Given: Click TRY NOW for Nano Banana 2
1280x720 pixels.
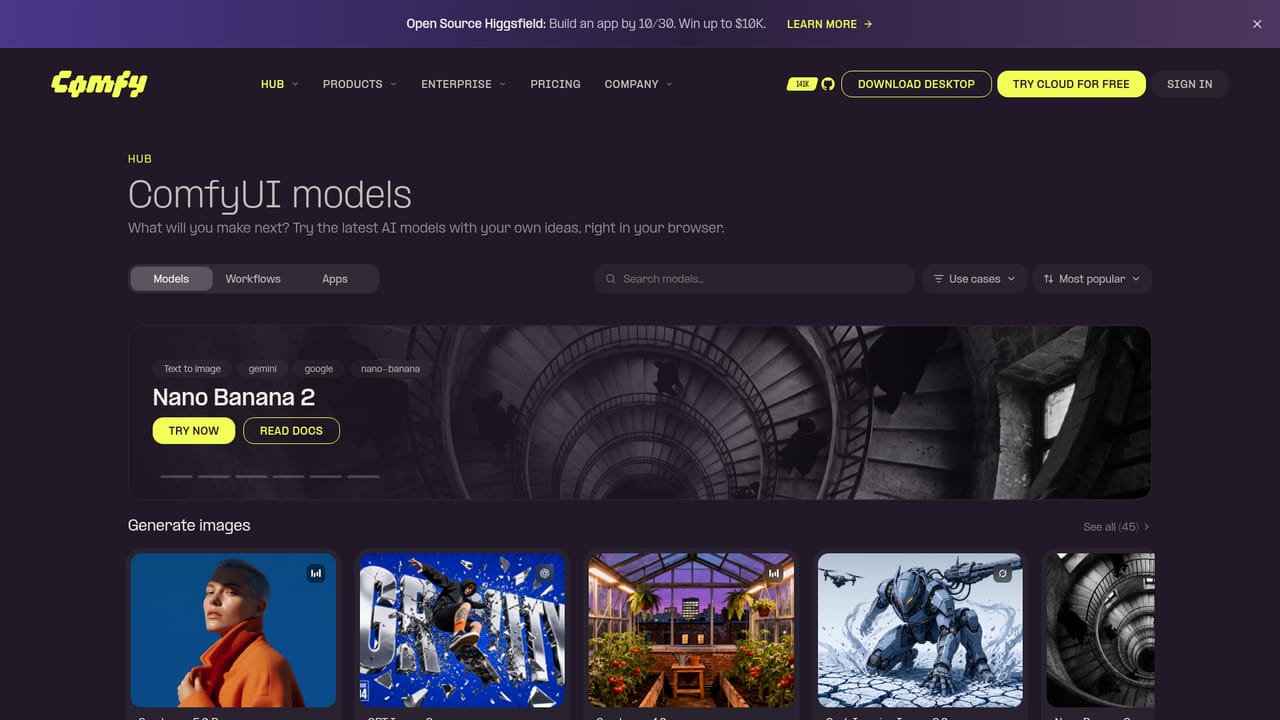Looking at the screenshot, I should (x=194, y=431).
